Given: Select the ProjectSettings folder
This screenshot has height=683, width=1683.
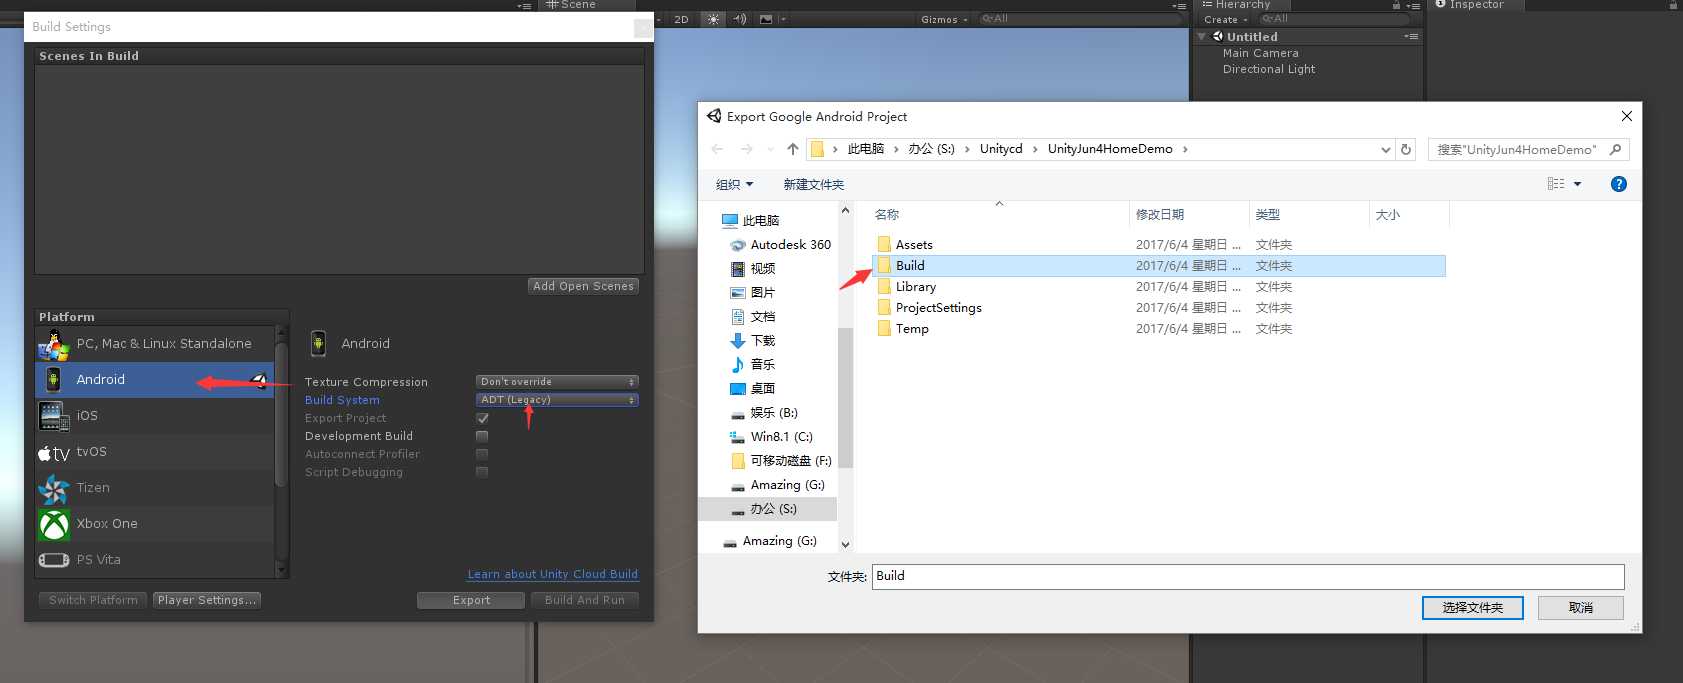Looking at the screenshot, I should [x=1160, y=307].
